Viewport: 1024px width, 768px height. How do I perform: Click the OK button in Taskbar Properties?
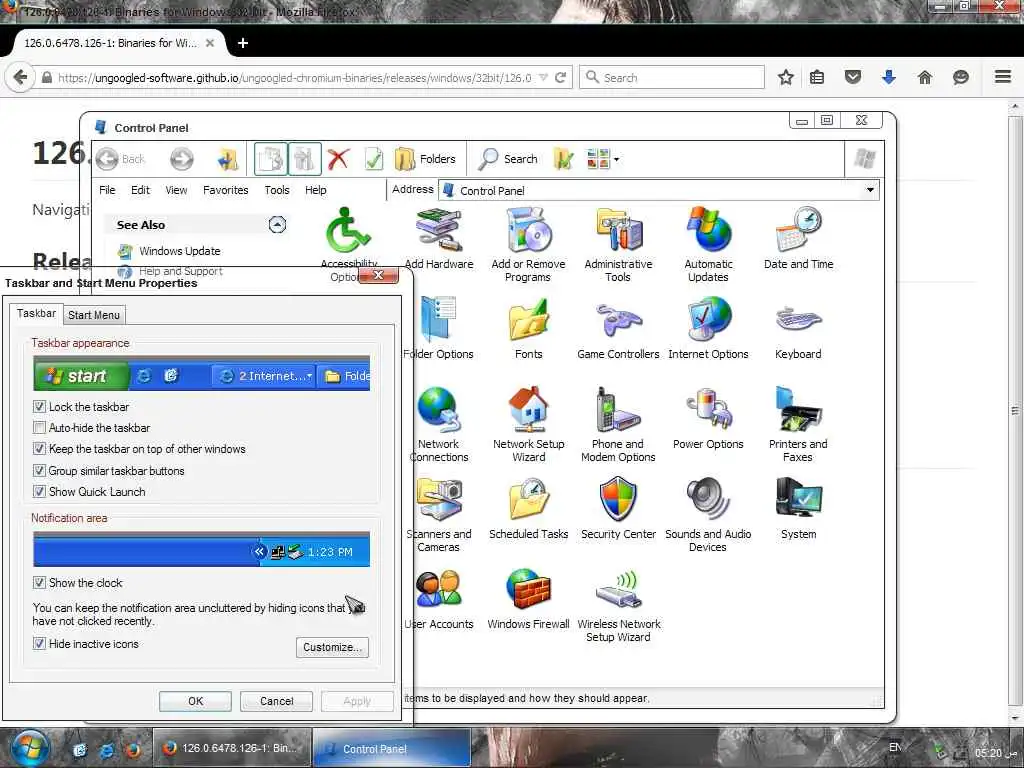click(x=195, y=701)
